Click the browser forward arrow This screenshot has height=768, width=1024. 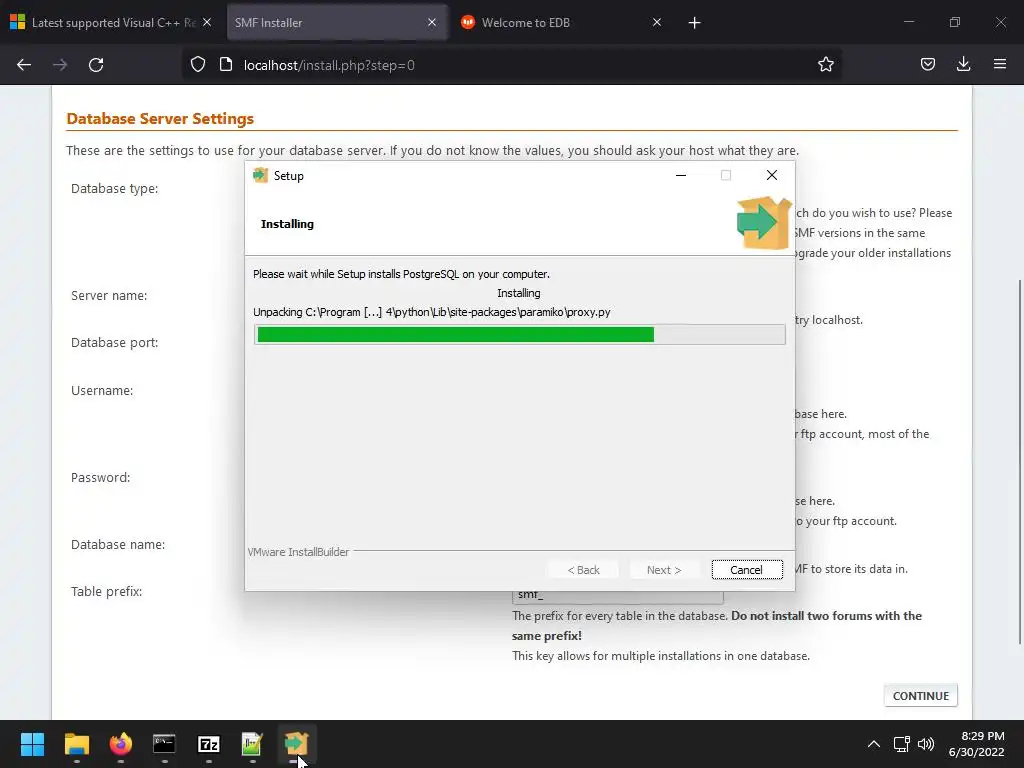[60, 65]
